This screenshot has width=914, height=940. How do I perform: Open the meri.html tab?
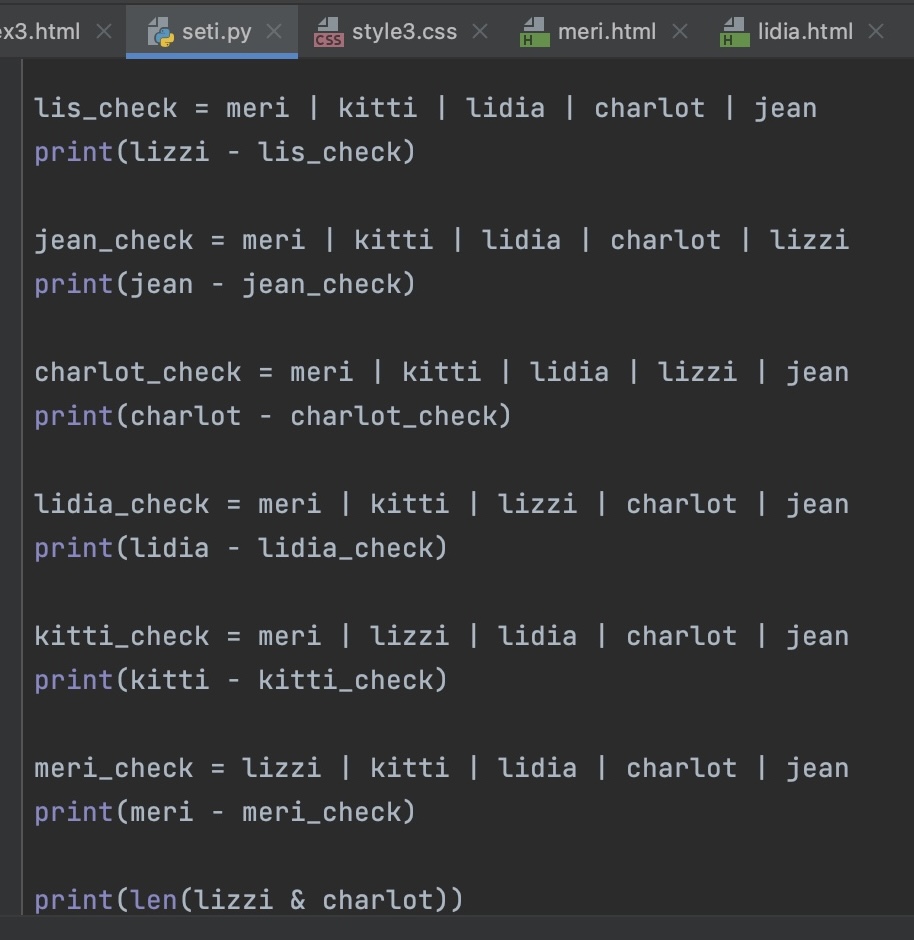tap(606, 32)
